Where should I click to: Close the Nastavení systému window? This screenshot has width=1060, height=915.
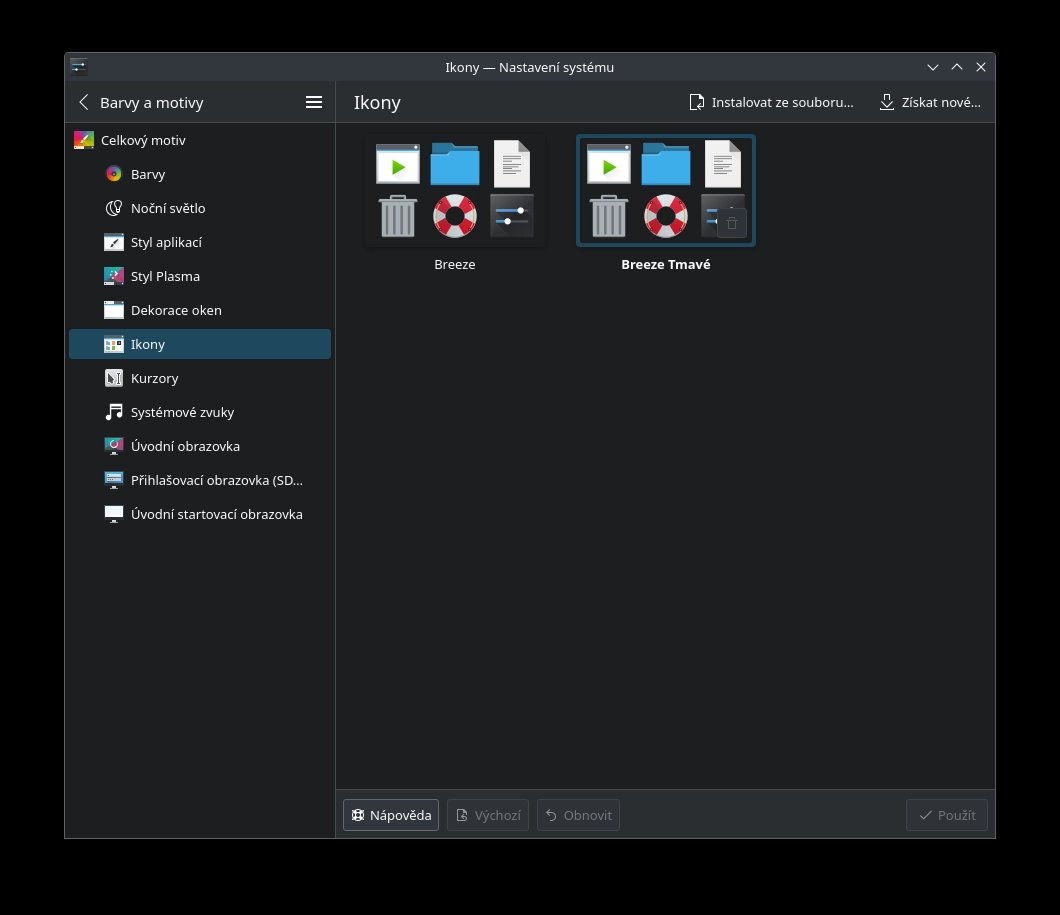tap(981, 67)
